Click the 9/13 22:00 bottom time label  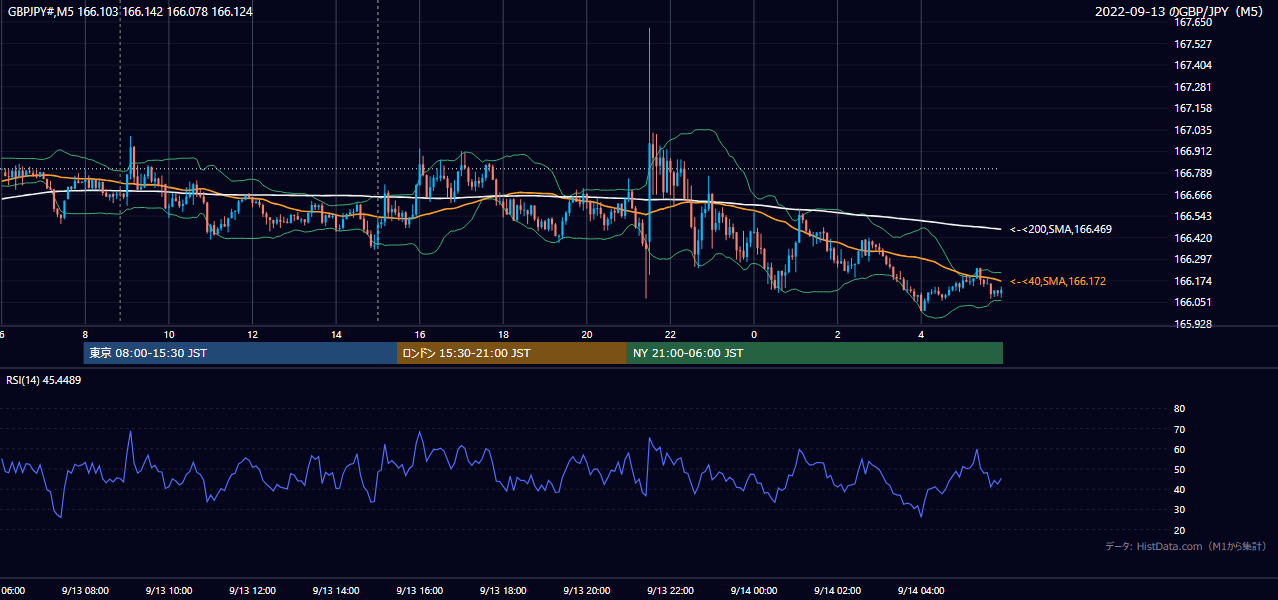670,591
